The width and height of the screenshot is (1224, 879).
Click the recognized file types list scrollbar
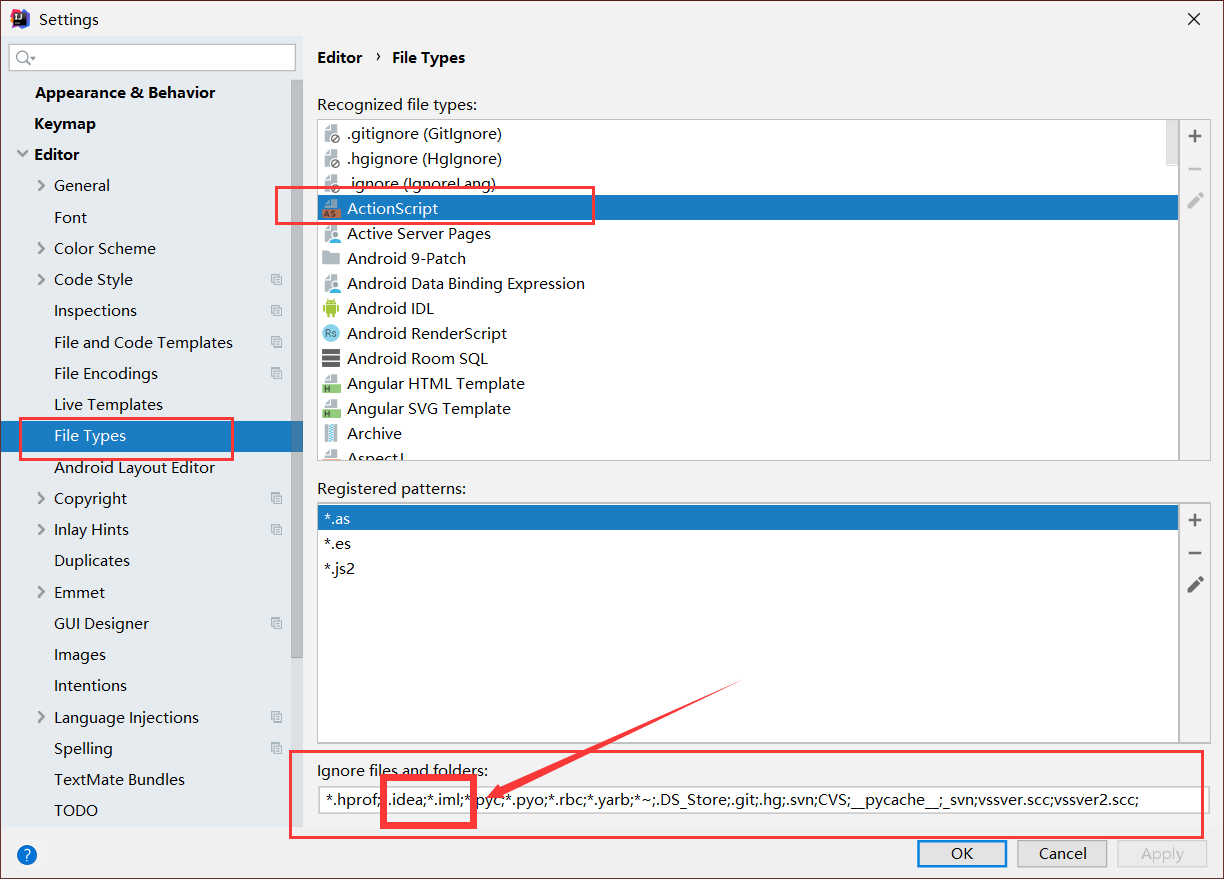pyautogui.click(x=1172, y=143)
